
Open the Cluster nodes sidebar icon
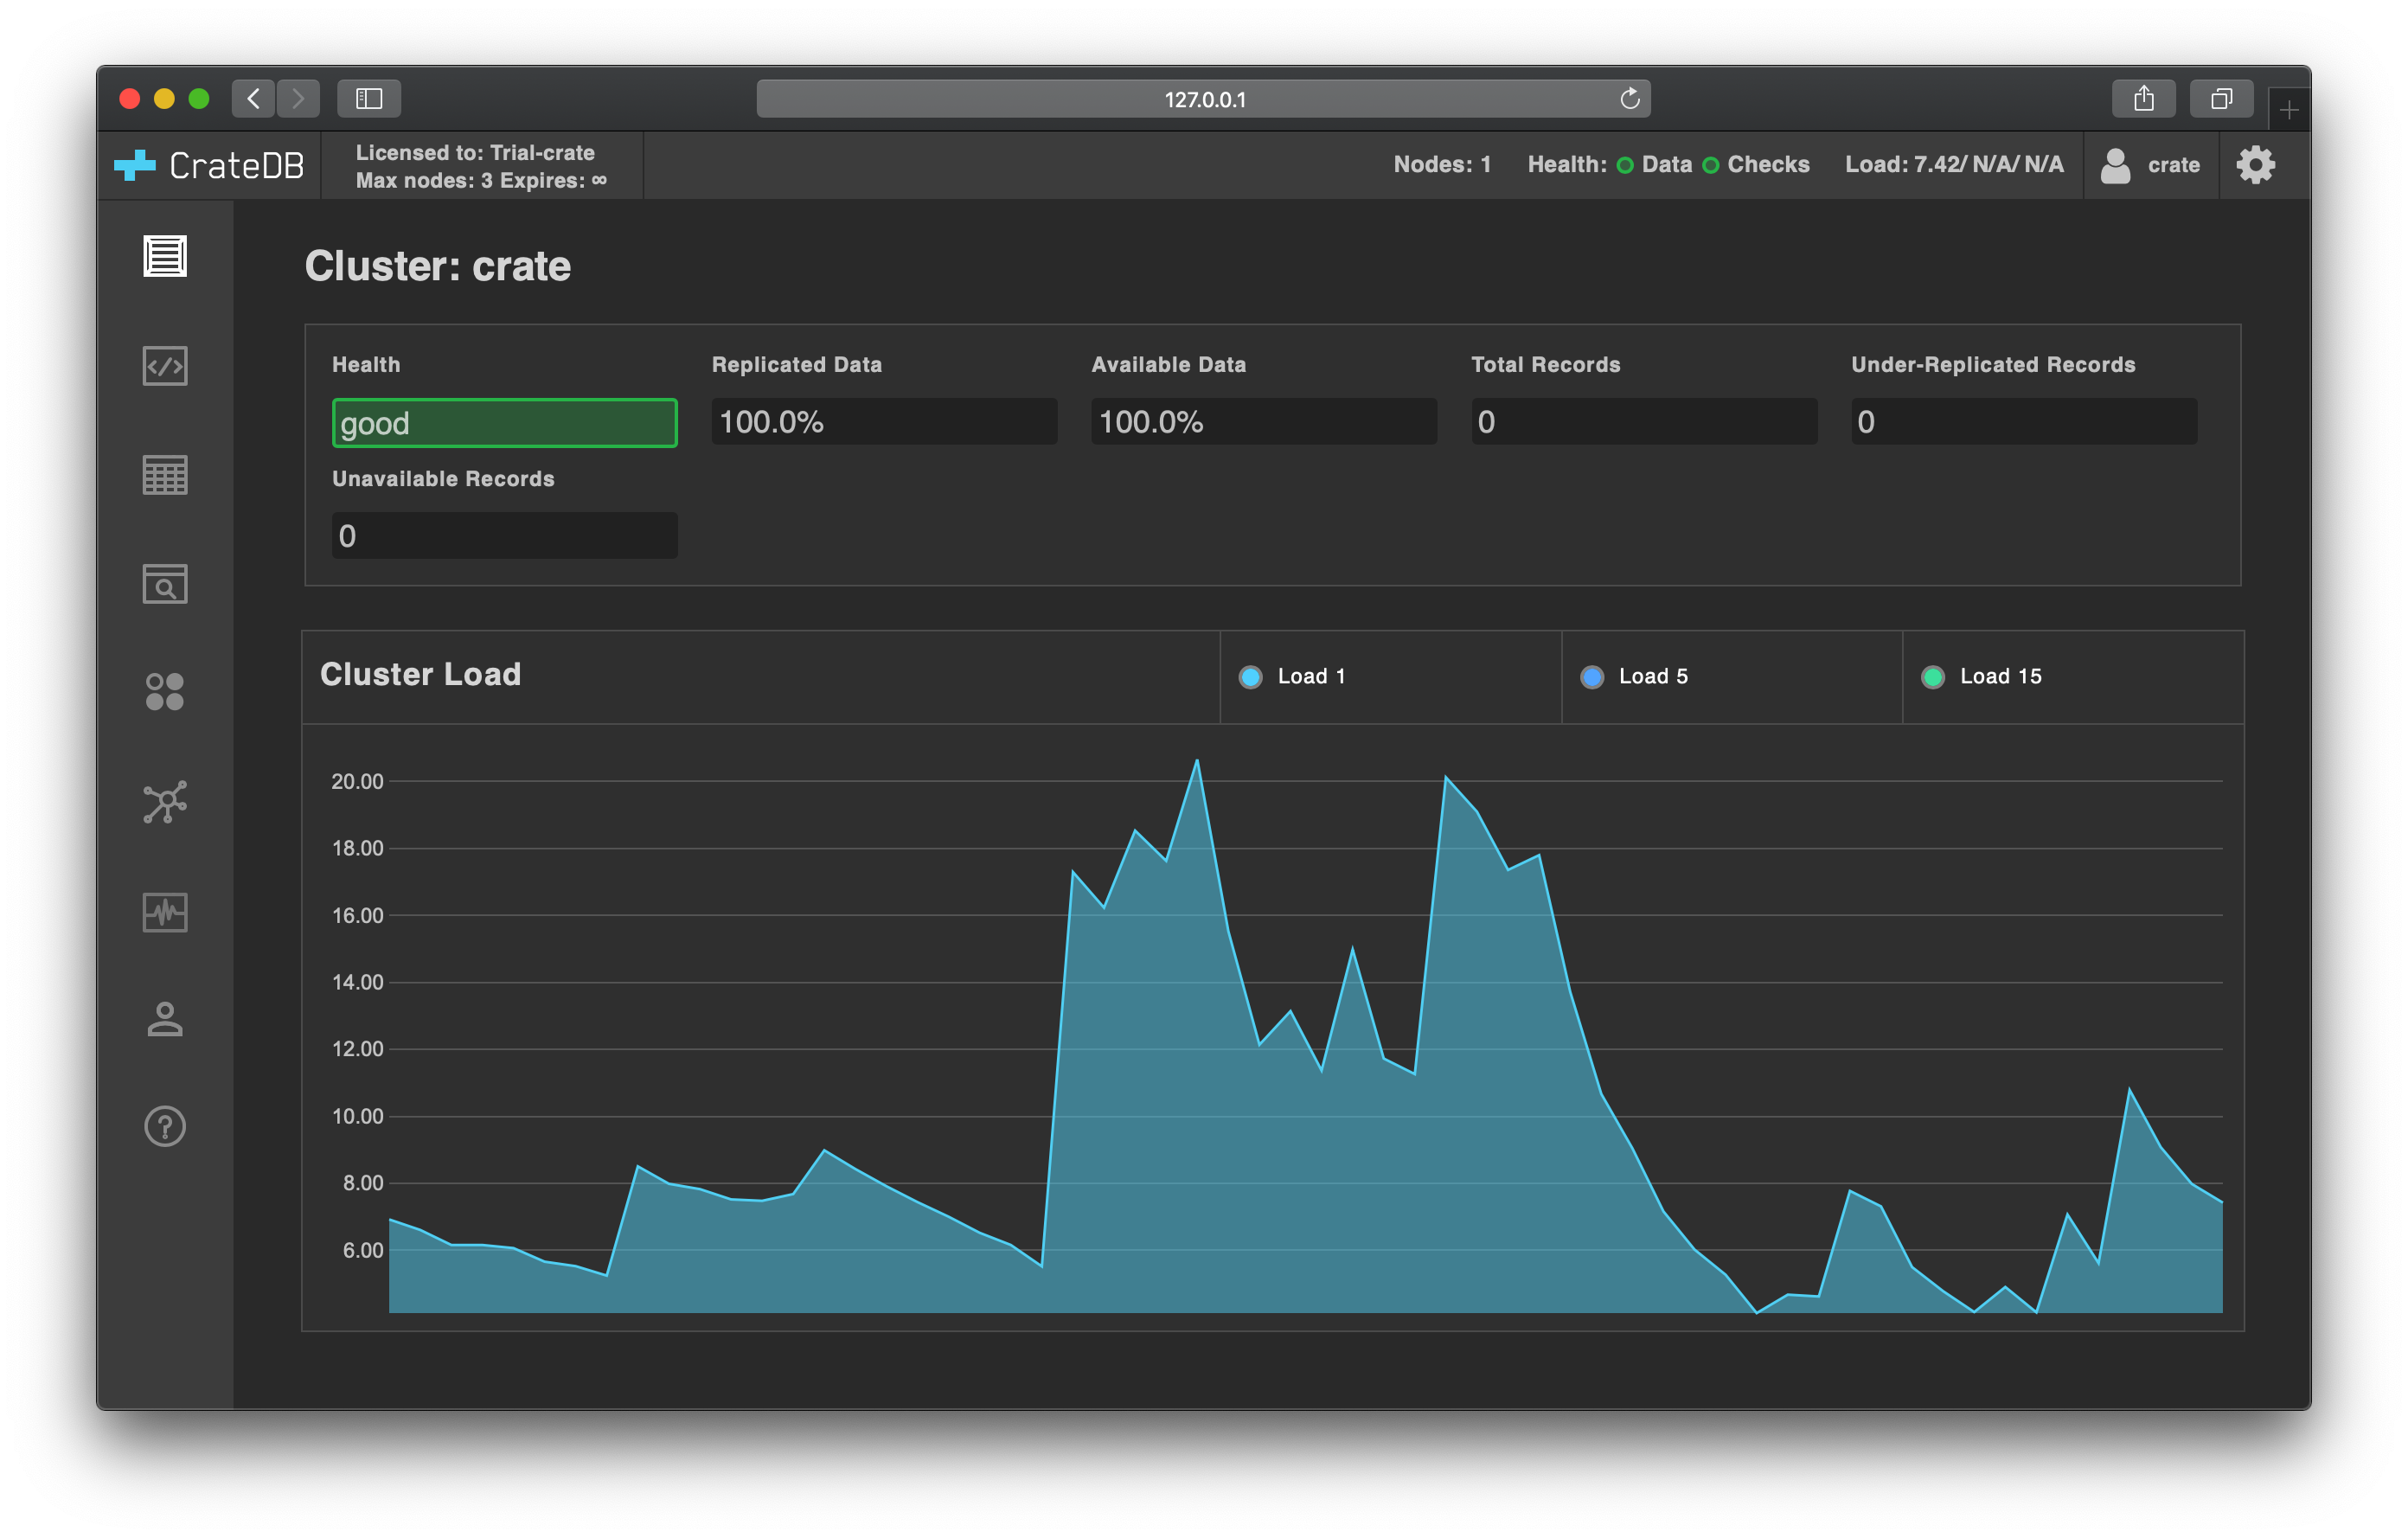tap(165, 802)
